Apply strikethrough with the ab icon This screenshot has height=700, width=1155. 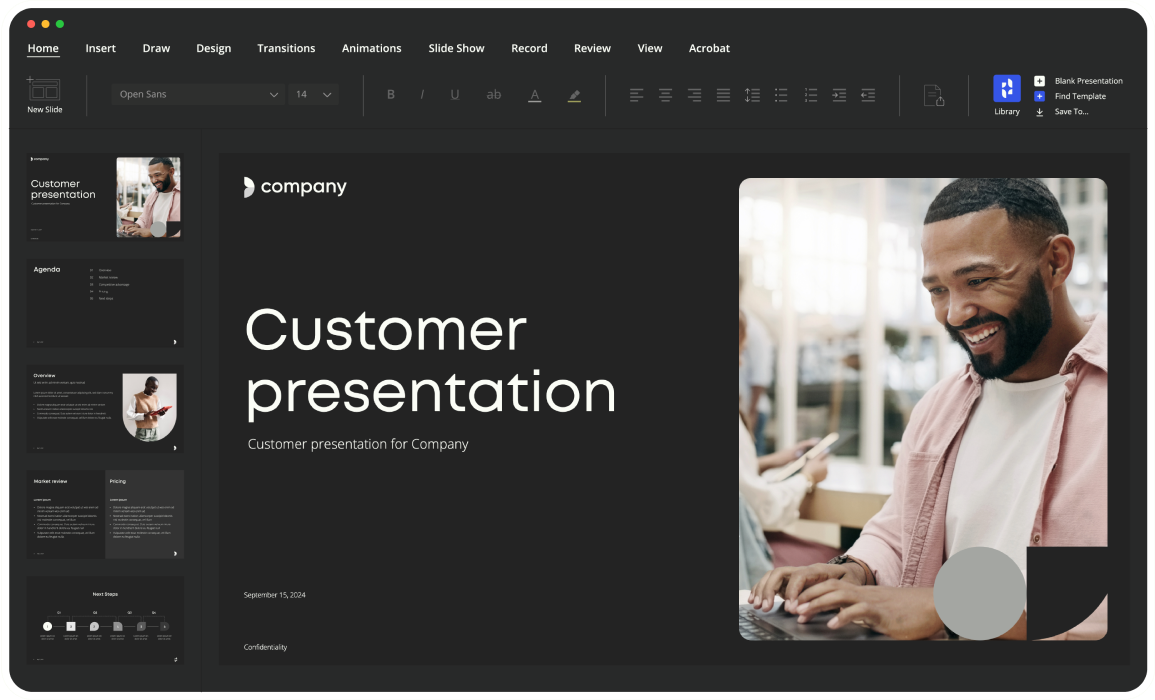[x=494, y=94]
